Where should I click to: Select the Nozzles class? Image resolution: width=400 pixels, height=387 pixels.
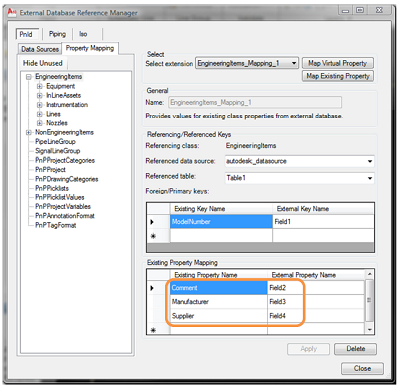click(x=57, y=123)
